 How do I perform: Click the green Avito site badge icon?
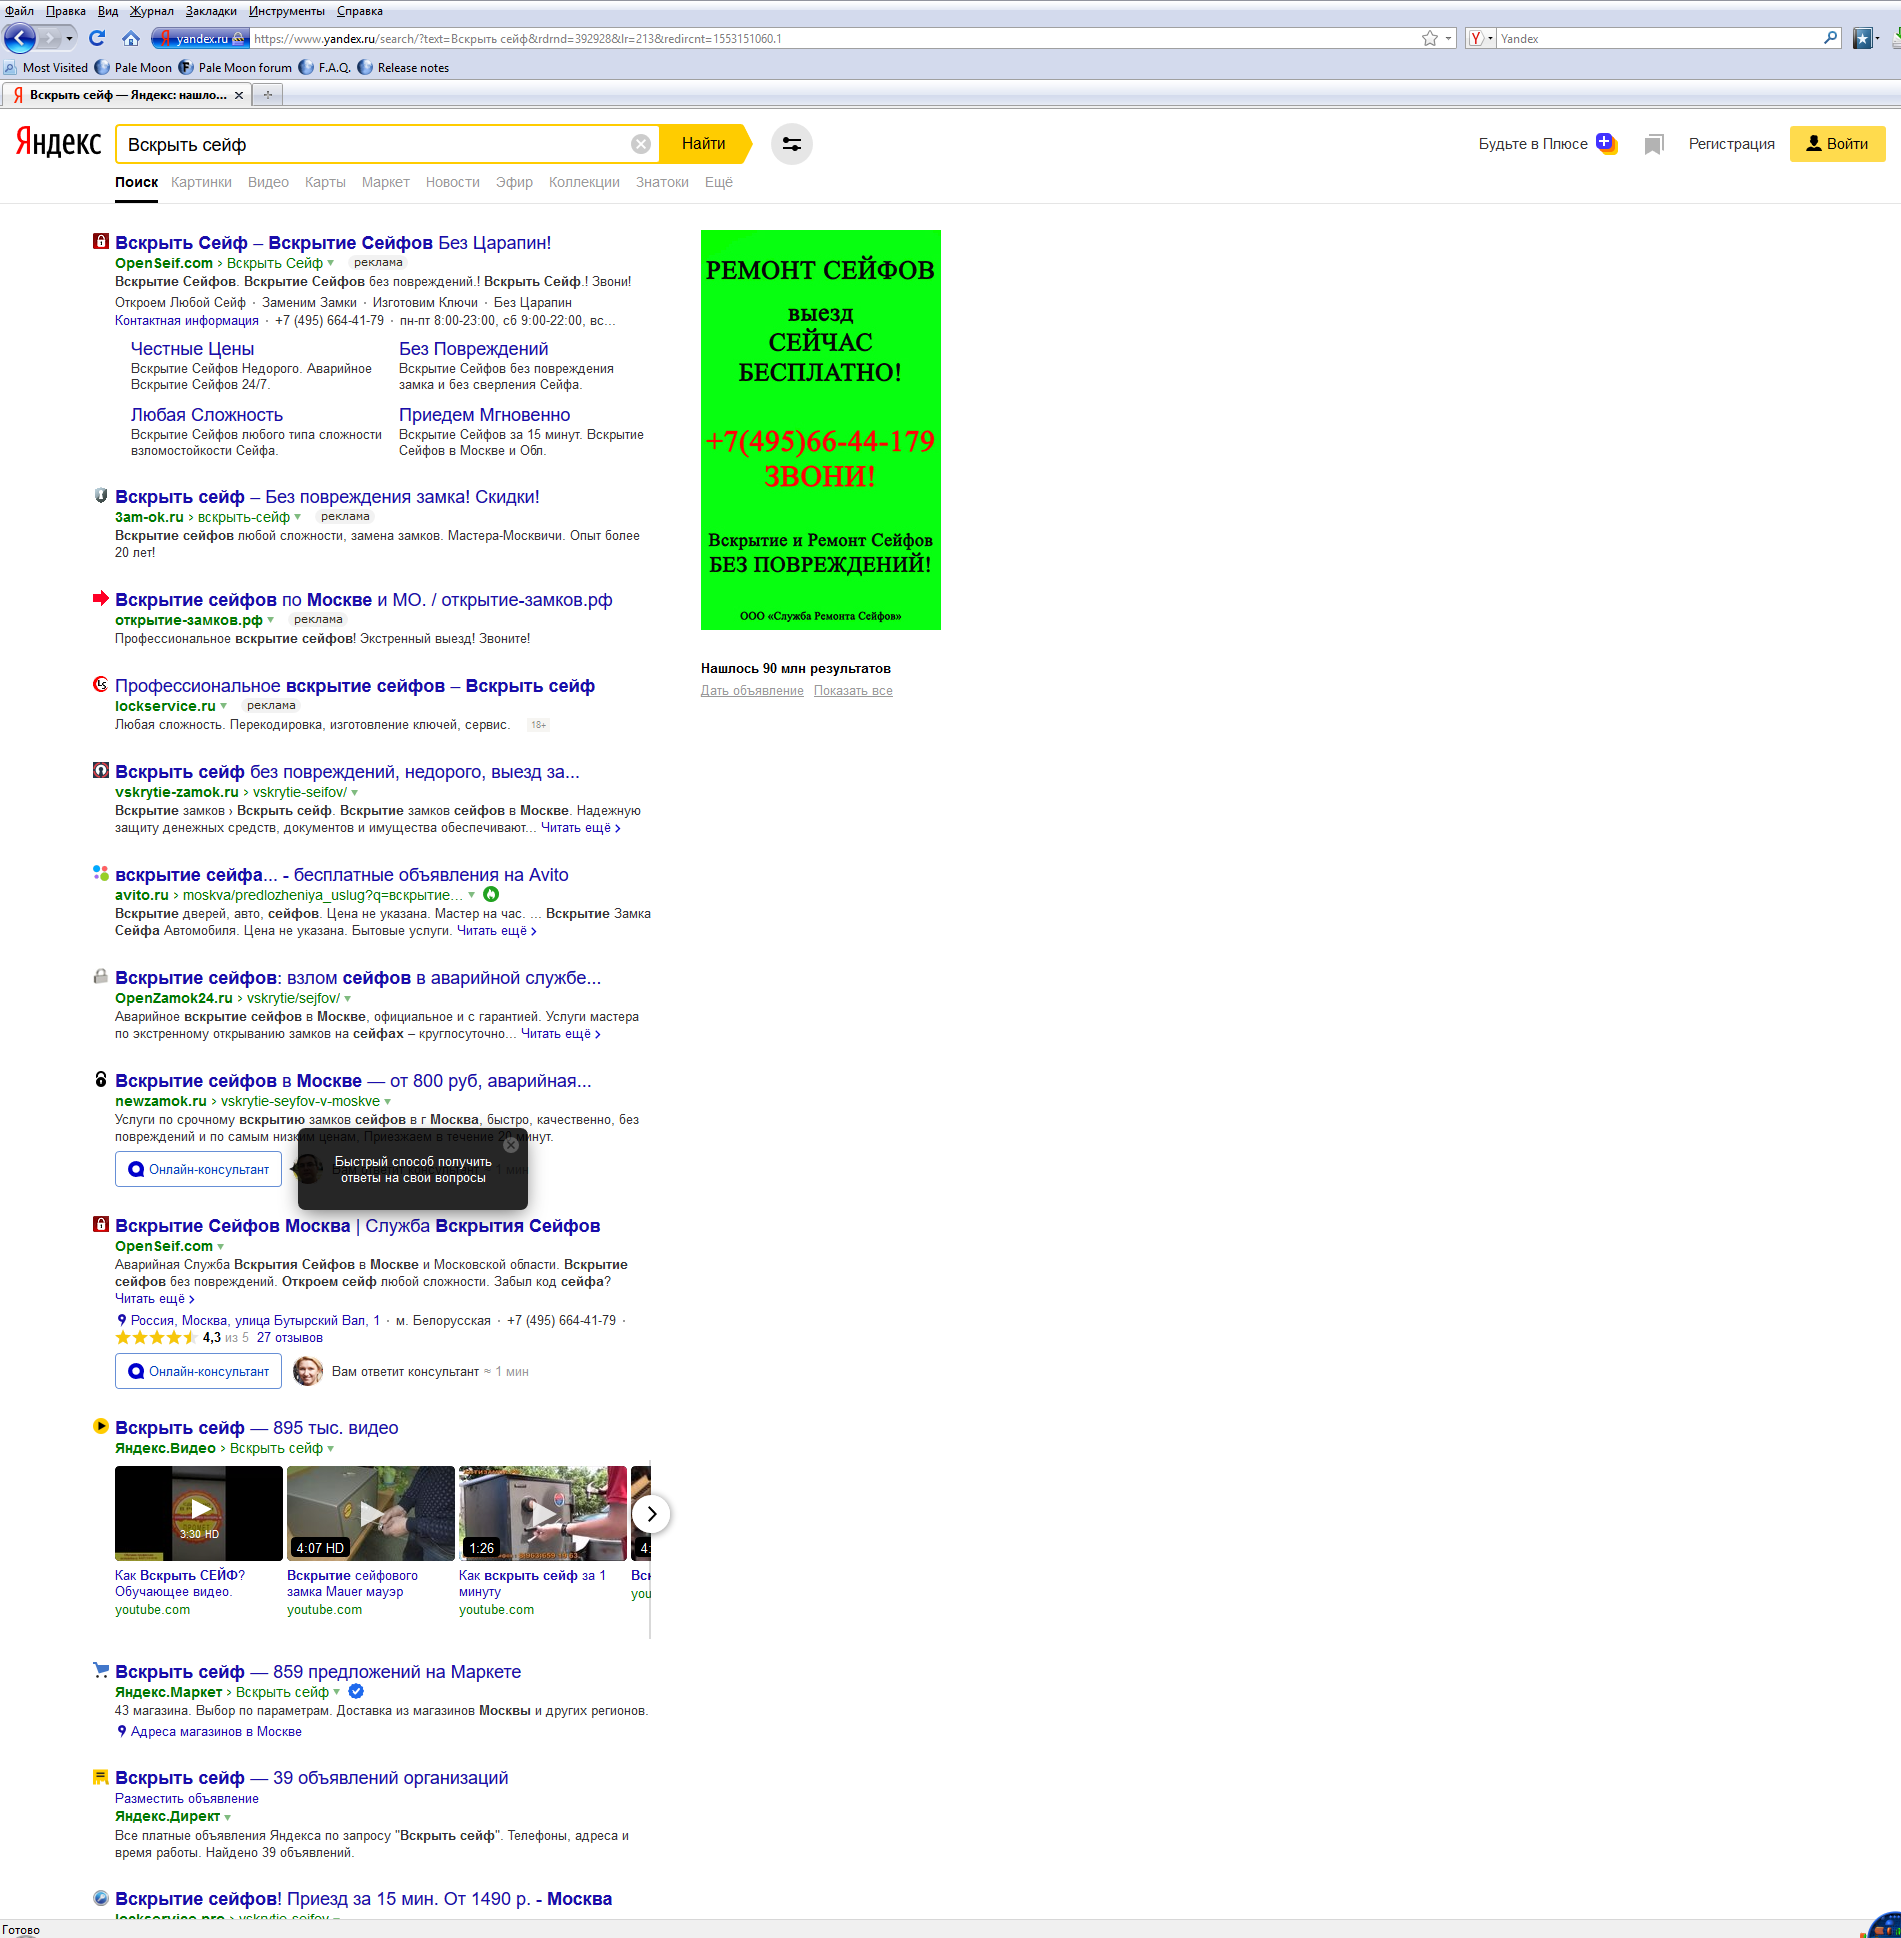(x=491, y=895)
